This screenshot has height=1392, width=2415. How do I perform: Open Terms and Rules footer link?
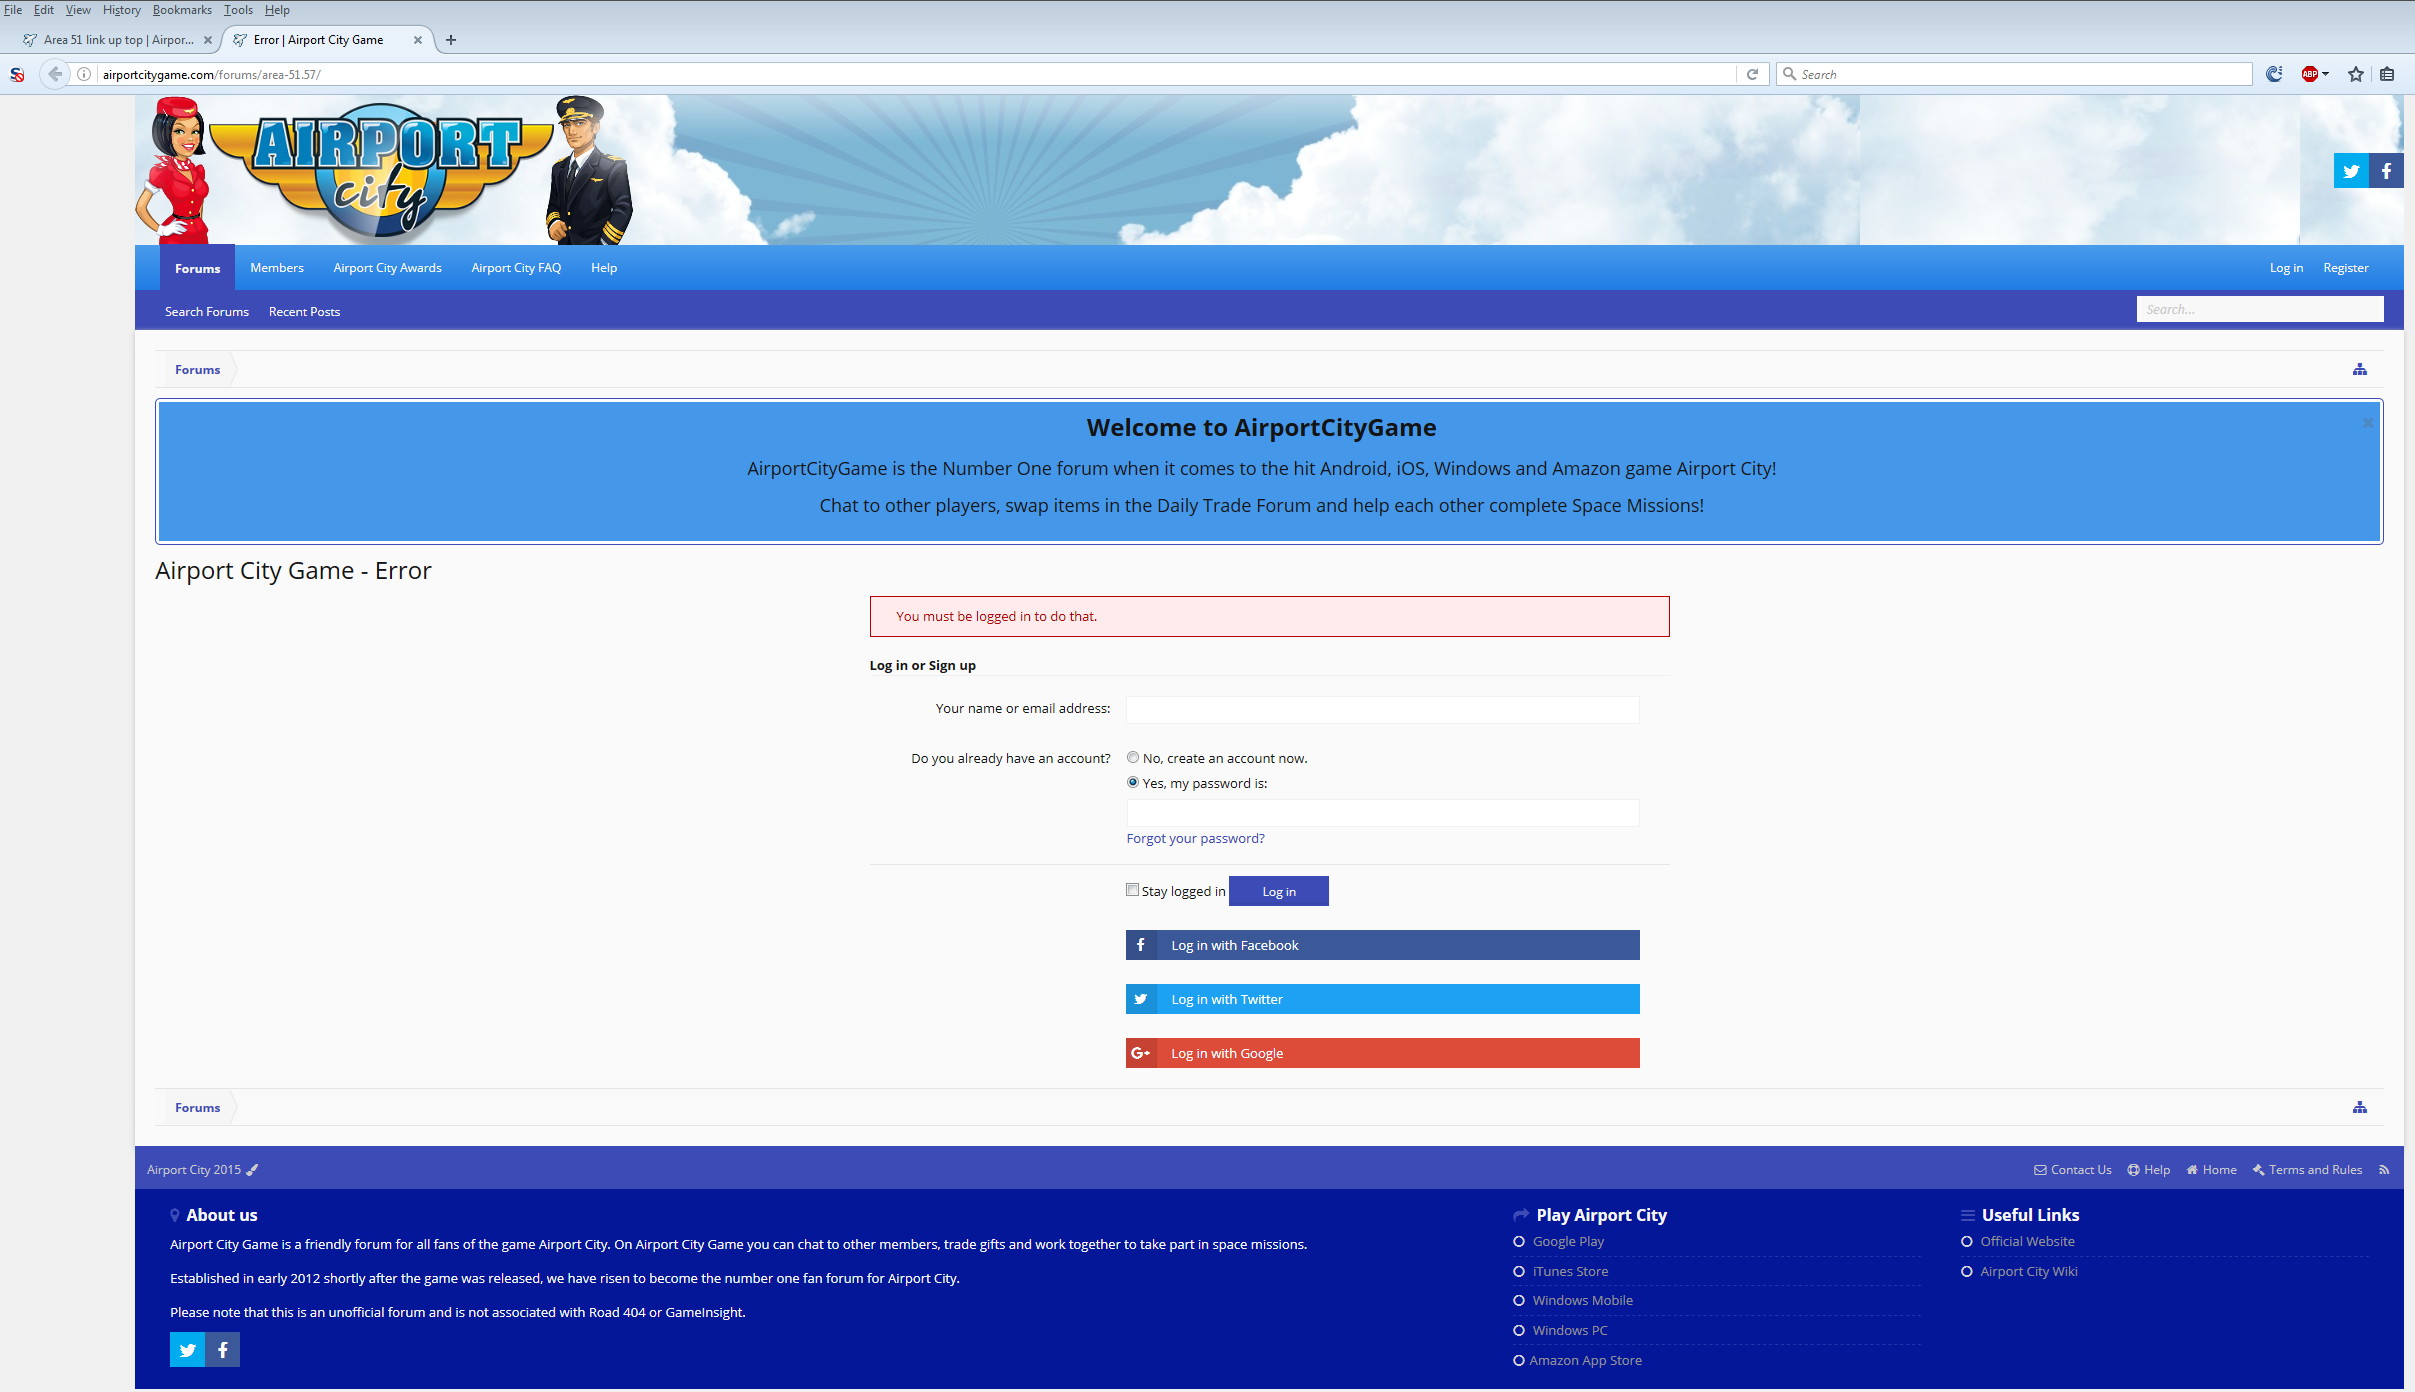[x=2308, y=1170]
